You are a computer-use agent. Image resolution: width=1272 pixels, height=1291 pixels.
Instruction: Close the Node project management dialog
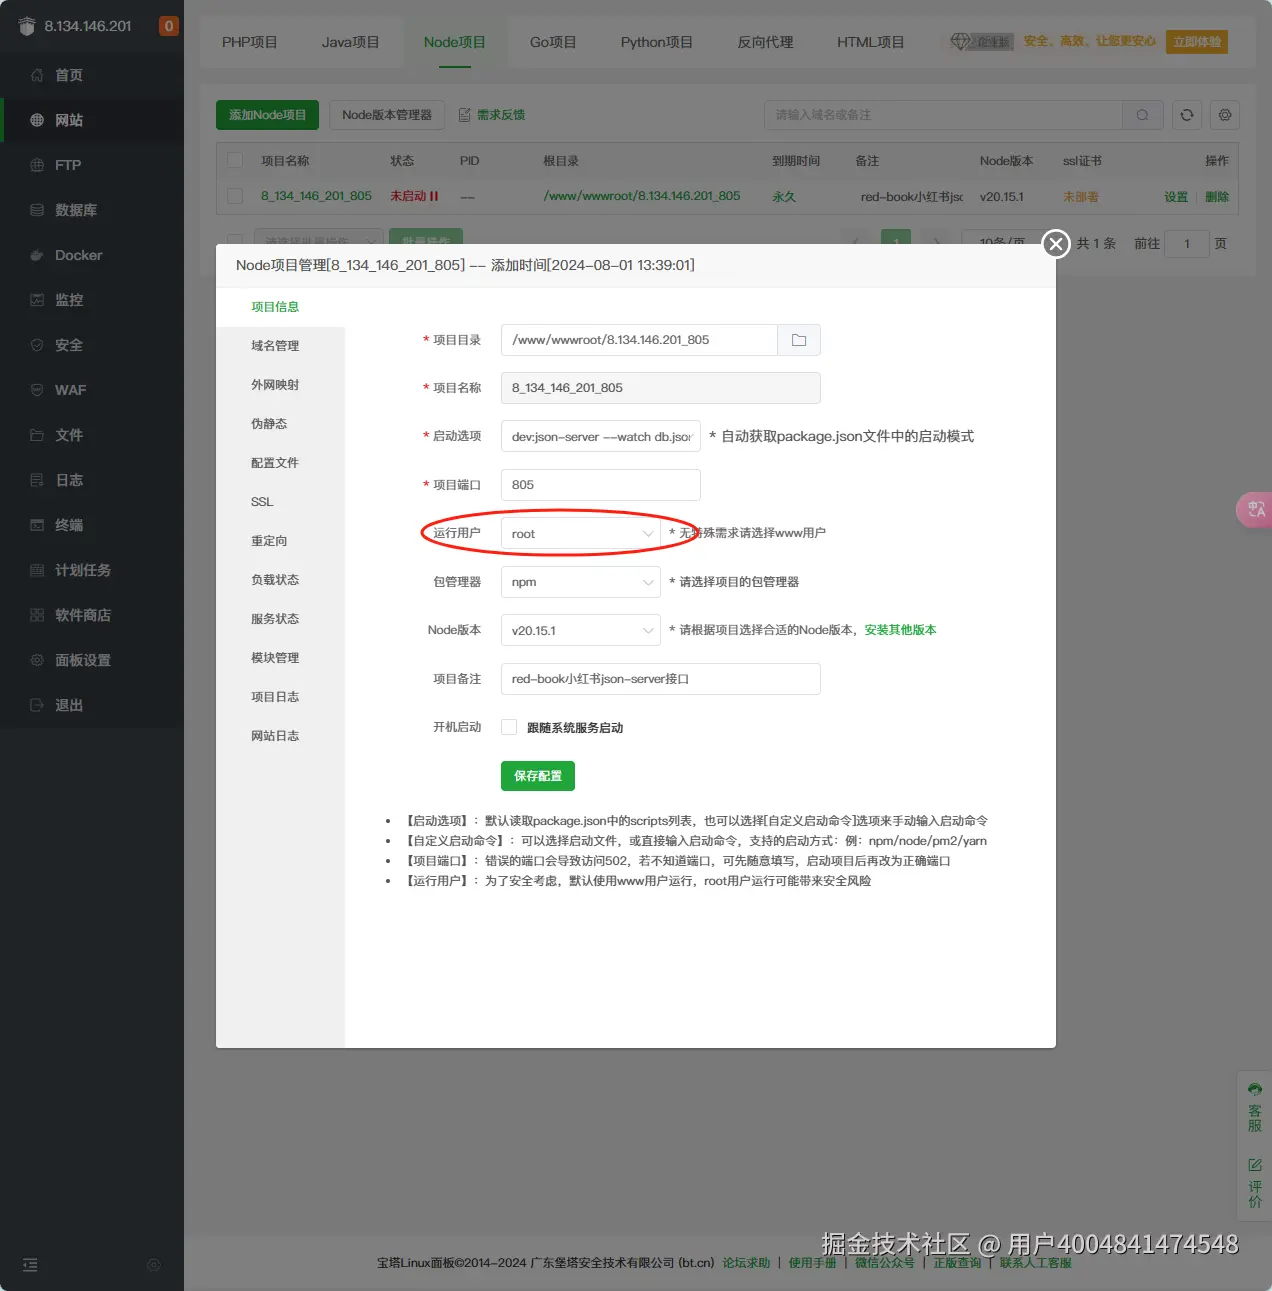click(x=1056, y=243)
